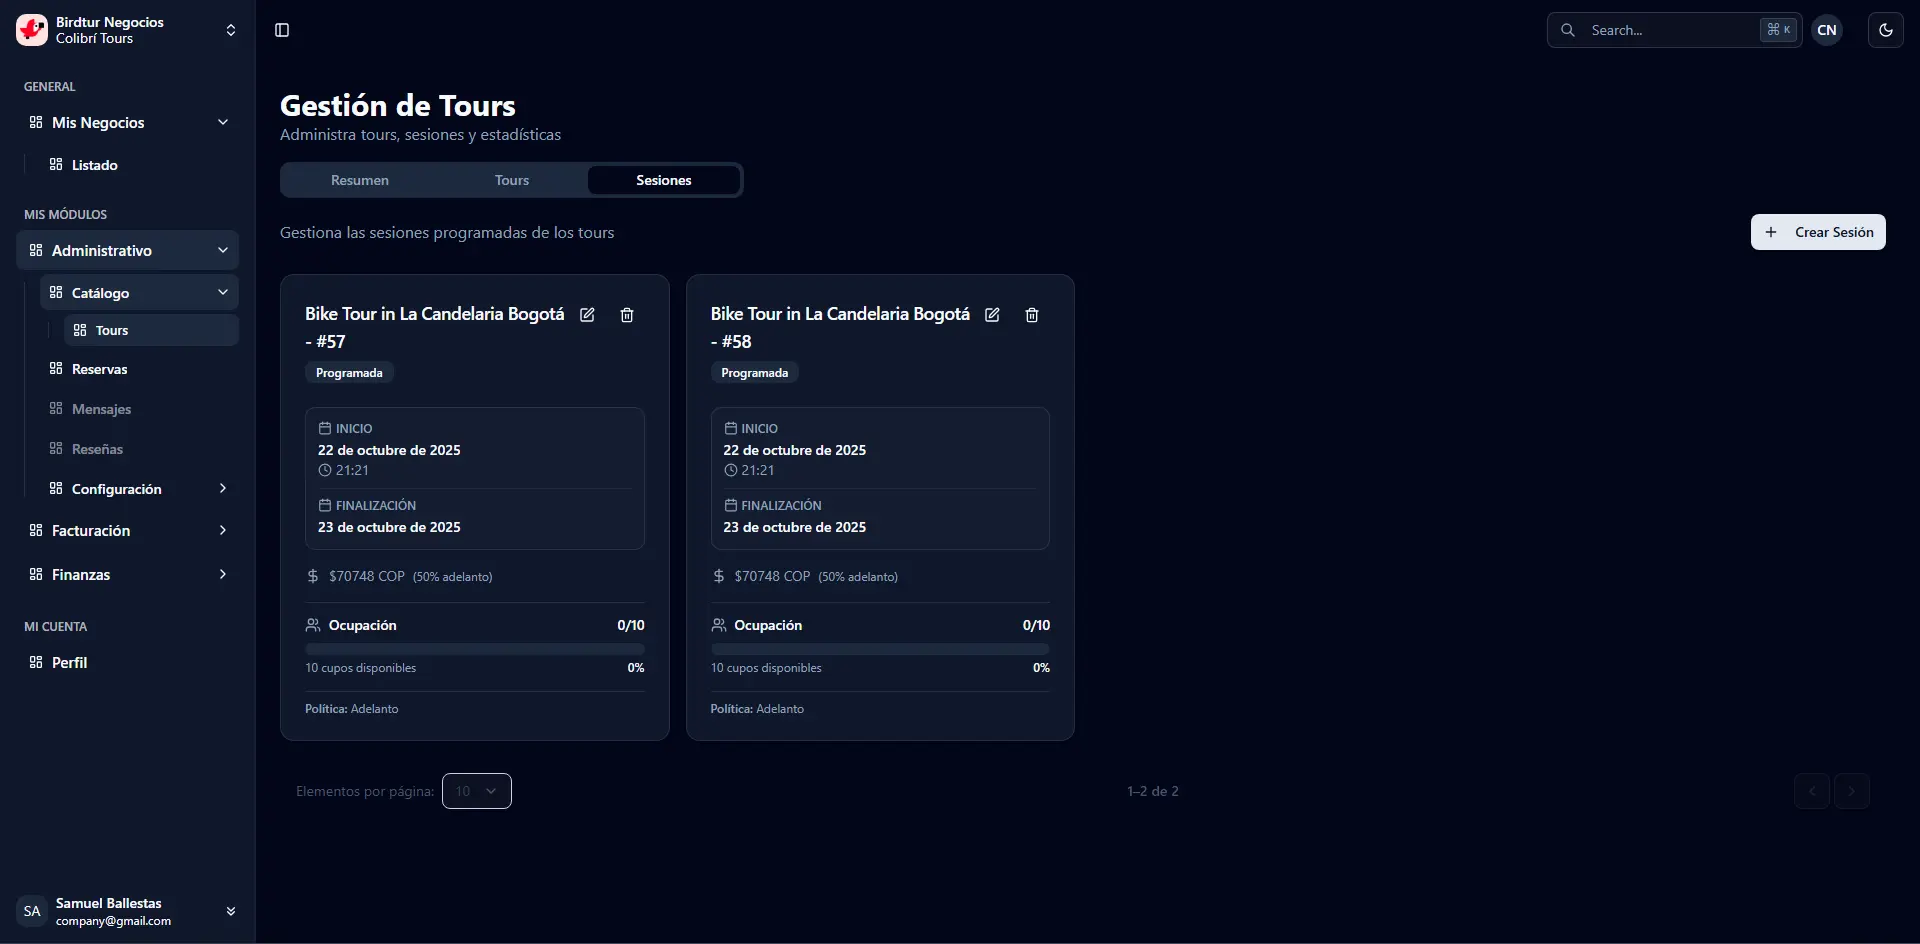Screen dimensions: 1920x944
Task: Click the Birdtur Negocios logo
Action: click(32, 30)
